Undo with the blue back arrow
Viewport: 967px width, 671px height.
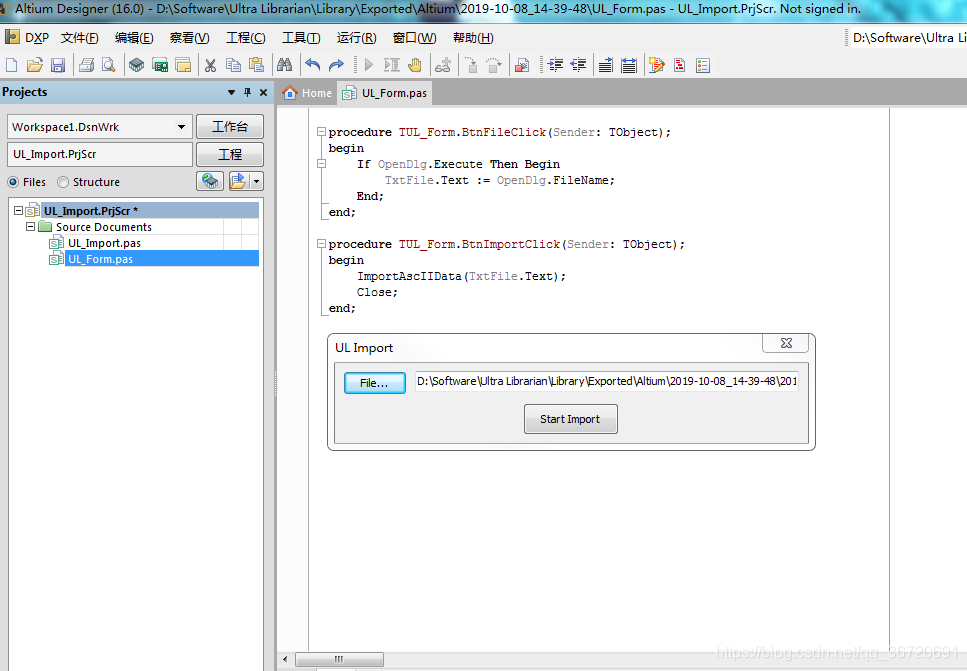tap(313, 65)
